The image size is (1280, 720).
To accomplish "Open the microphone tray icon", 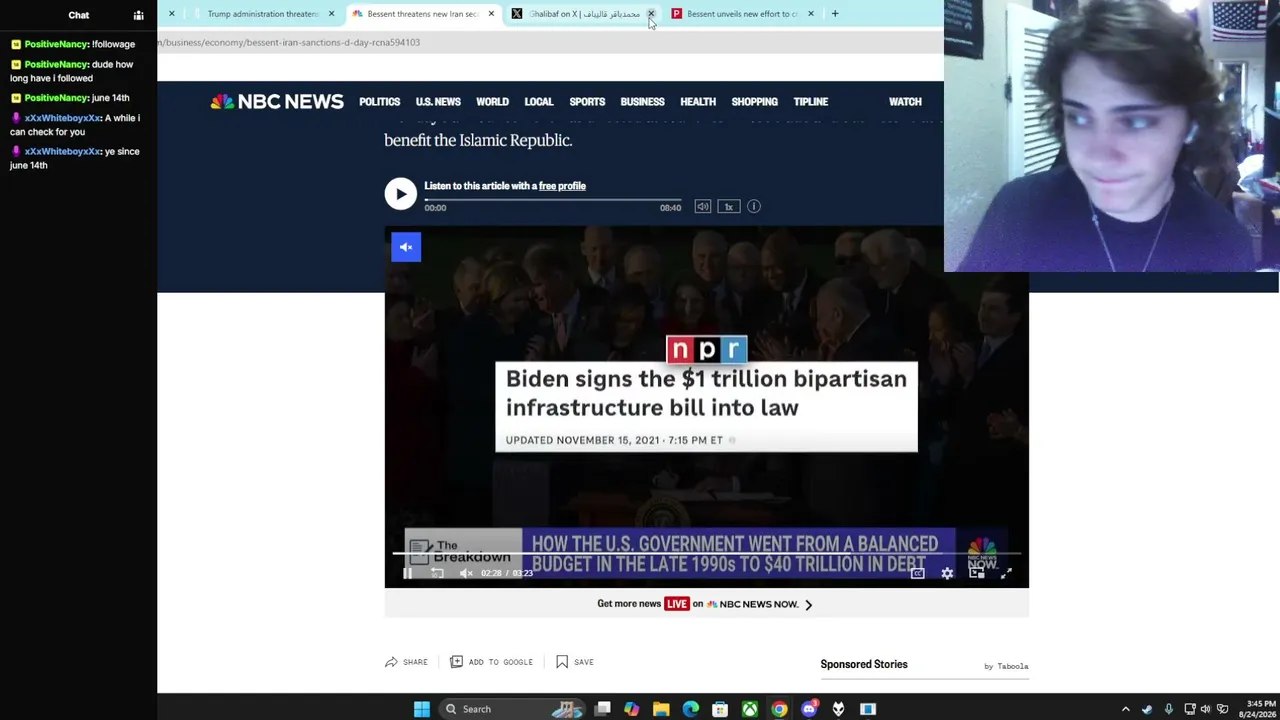I will [x=1168, y=709].
